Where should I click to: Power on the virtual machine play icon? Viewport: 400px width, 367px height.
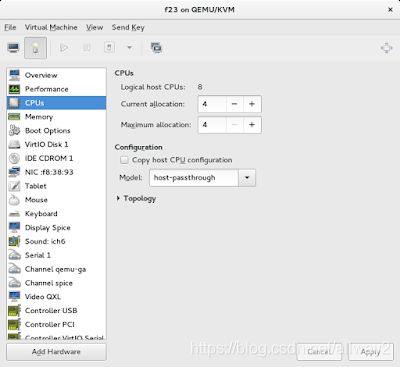64,48
